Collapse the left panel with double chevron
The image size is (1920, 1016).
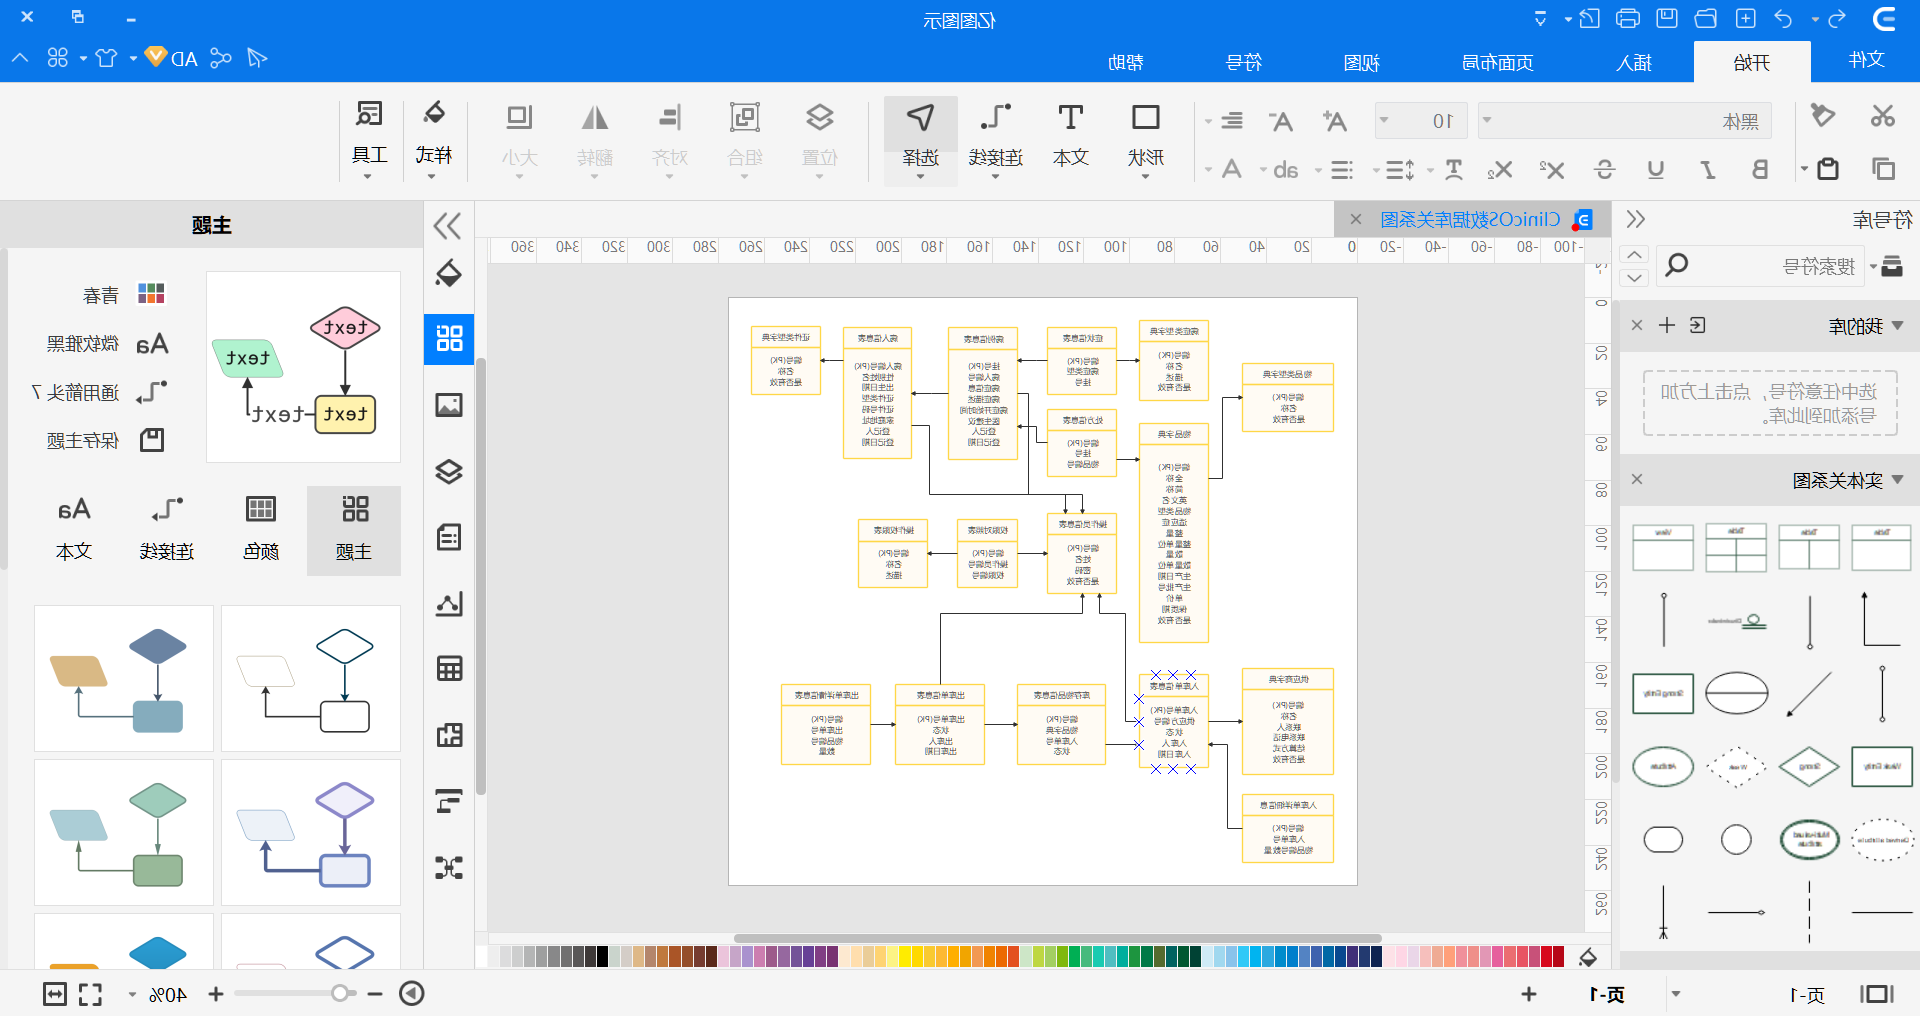tap(447, 226)
